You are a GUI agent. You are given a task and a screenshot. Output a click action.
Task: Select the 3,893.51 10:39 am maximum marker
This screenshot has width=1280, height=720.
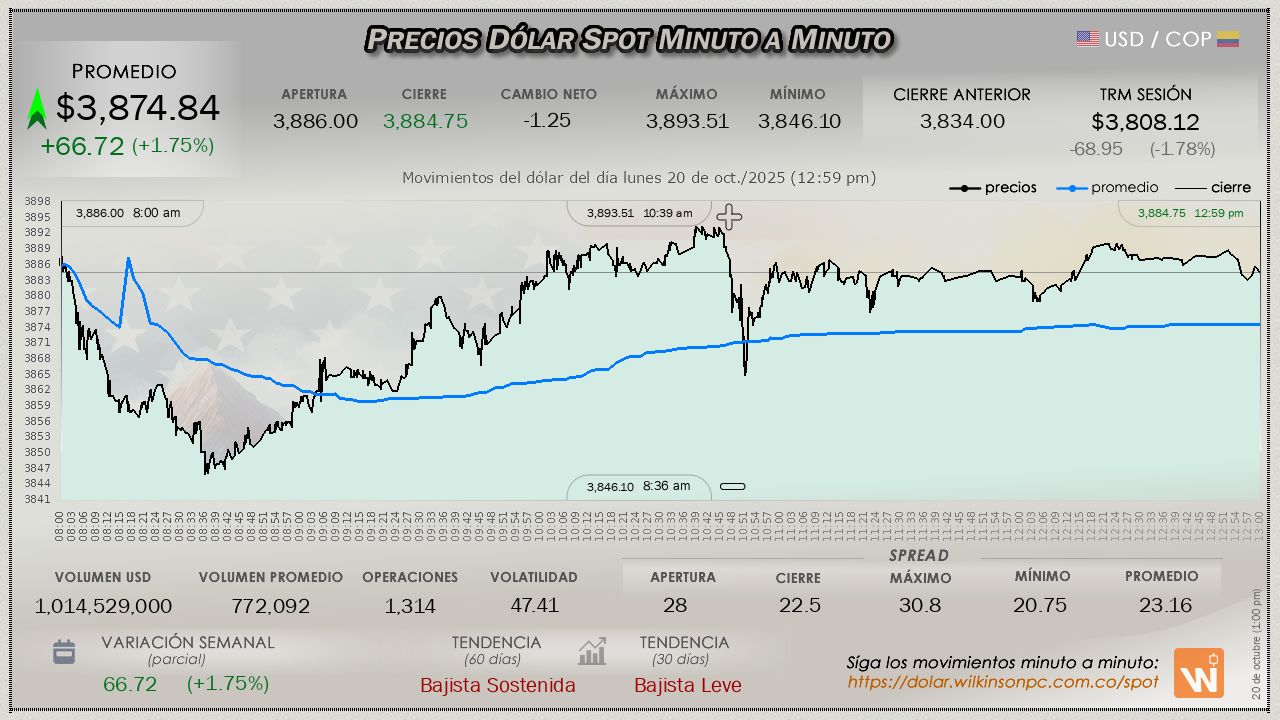(x=639, y=213)
